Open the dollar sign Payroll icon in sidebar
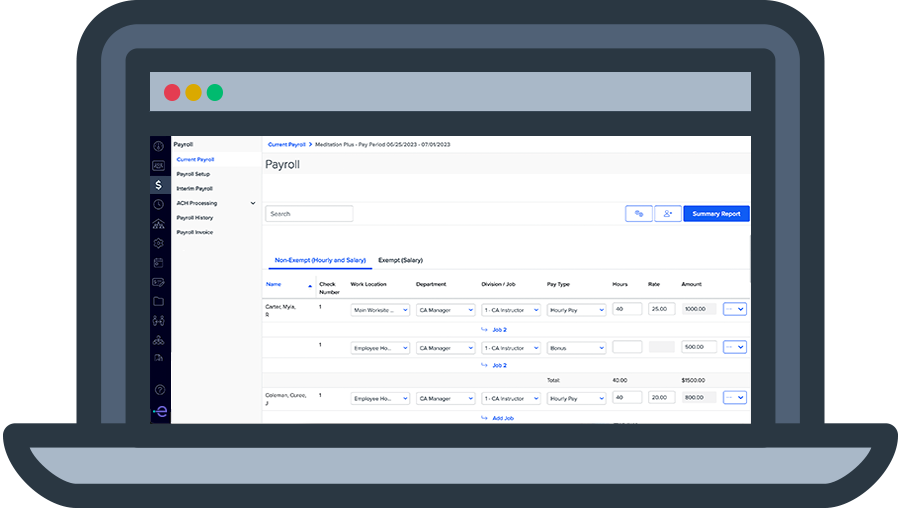900x510 pixels. pos(158,185)
